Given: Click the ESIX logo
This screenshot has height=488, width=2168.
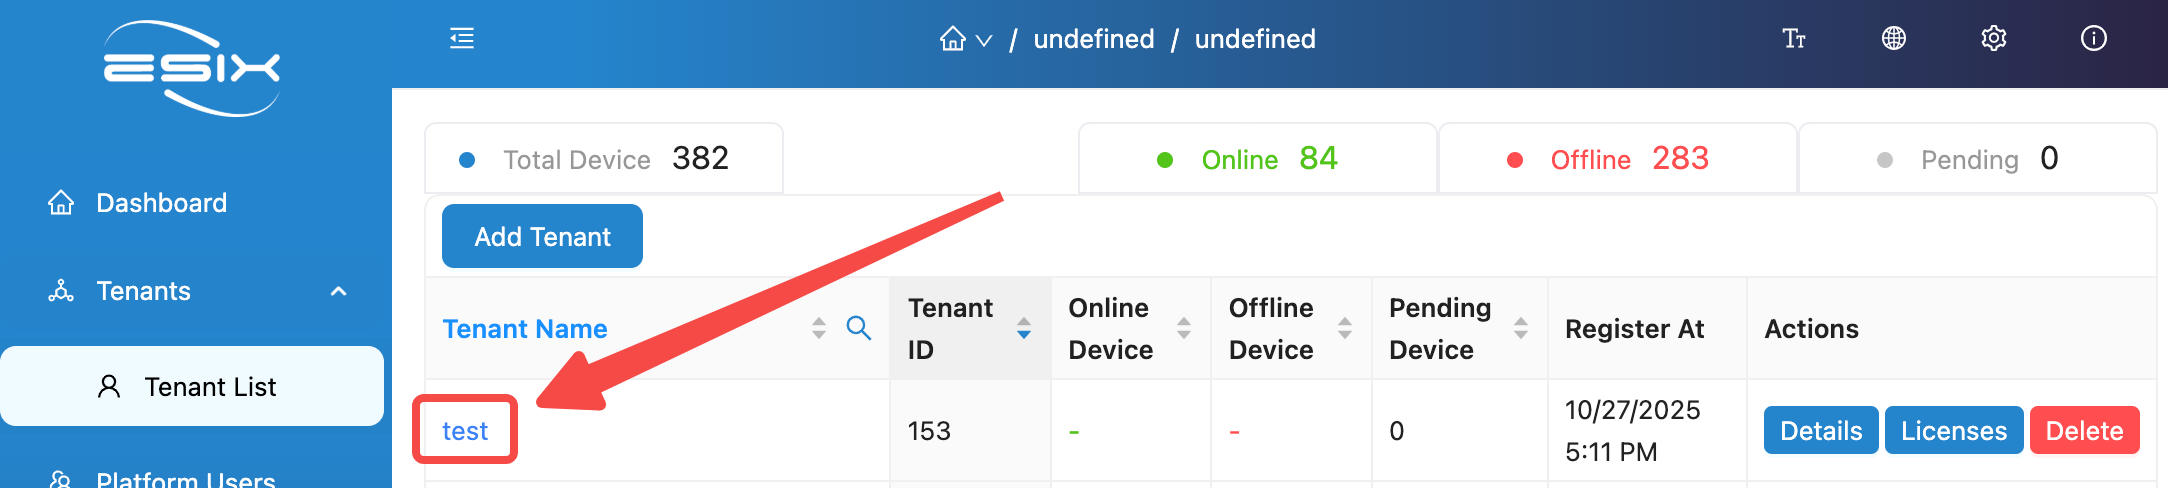Looking at the screenshot, I should pos(192,68).
